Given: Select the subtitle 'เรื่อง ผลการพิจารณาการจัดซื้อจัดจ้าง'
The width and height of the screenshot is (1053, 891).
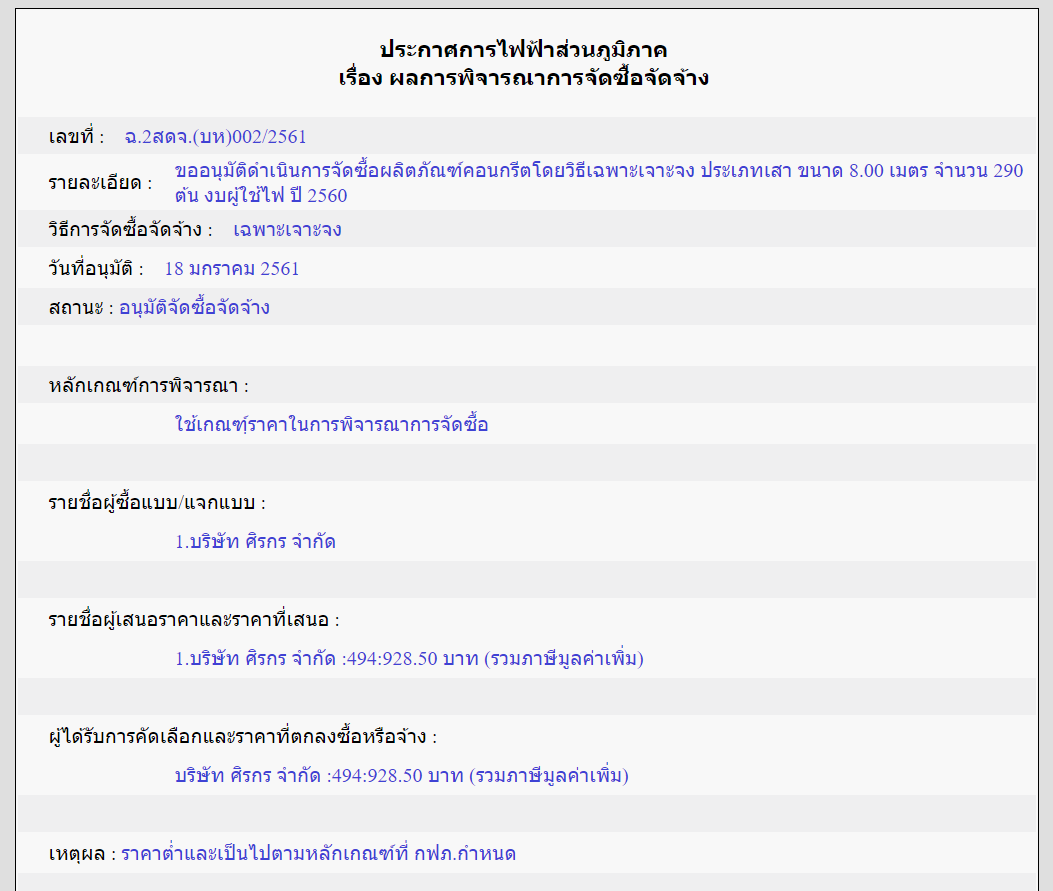Looking at the screenshot, I should coord(523,78).
